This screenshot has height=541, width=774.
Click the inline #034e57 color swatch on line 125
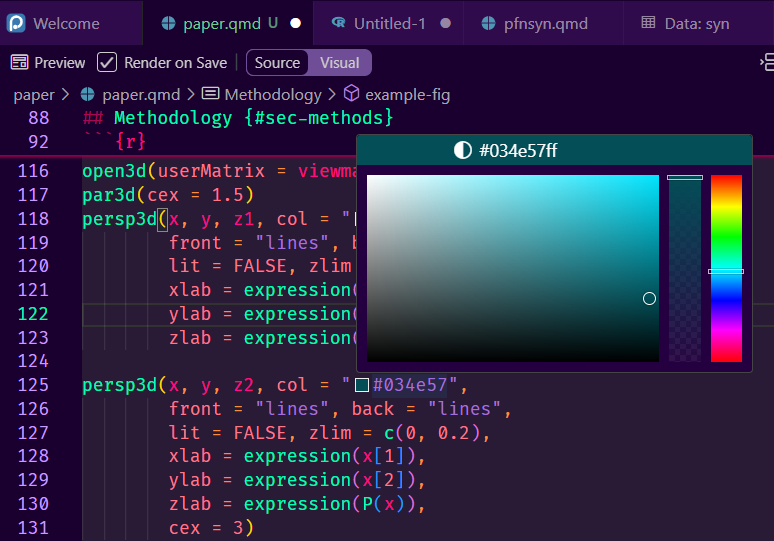[x=361, y=385]
